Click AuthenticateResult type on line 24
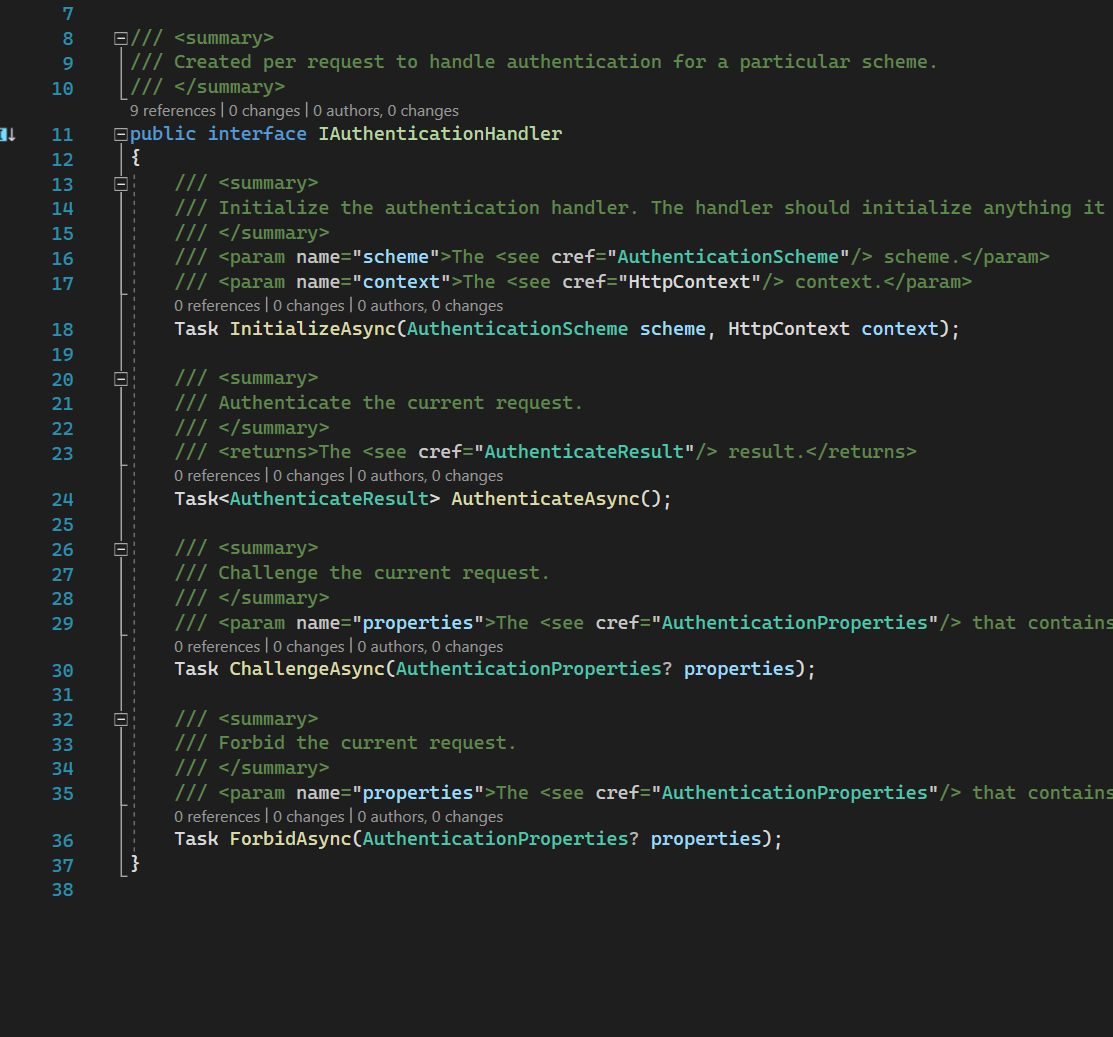Screen dimensions: 1113x1037 tap(329, 499)
